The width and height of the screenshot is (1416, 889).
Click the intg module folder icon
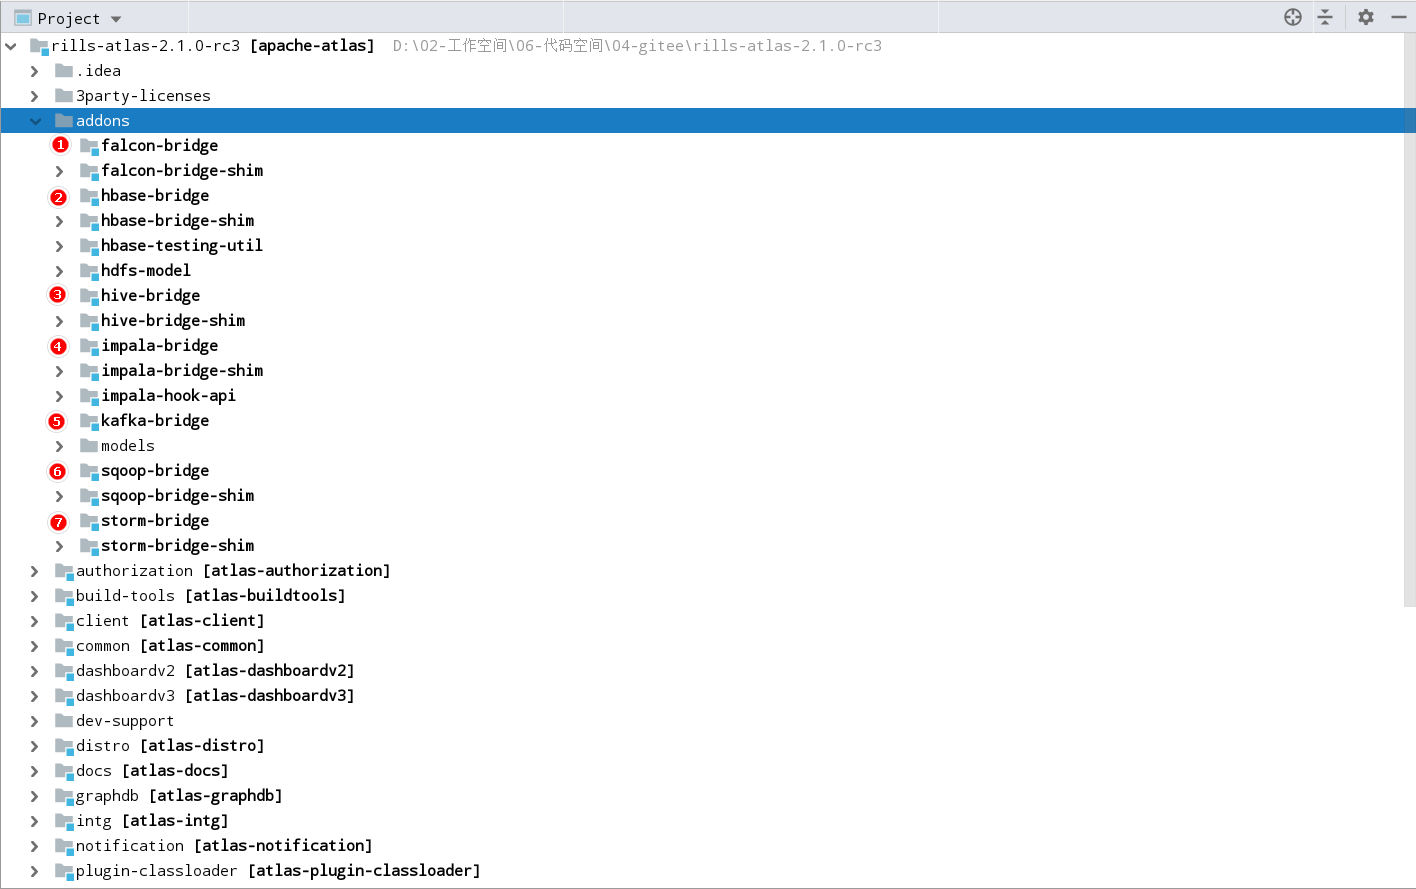point(64,821)
